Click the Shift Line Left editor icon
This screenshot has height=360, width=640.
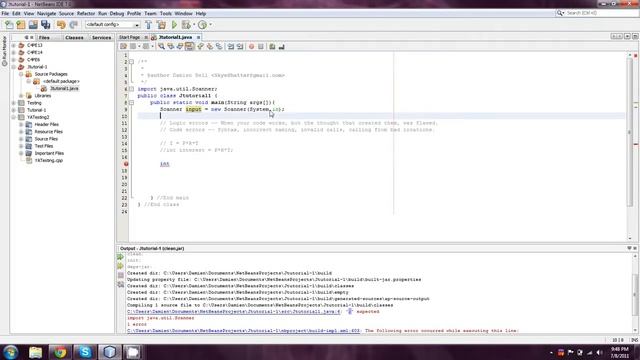pyautogui.click(x=231, y=47)
